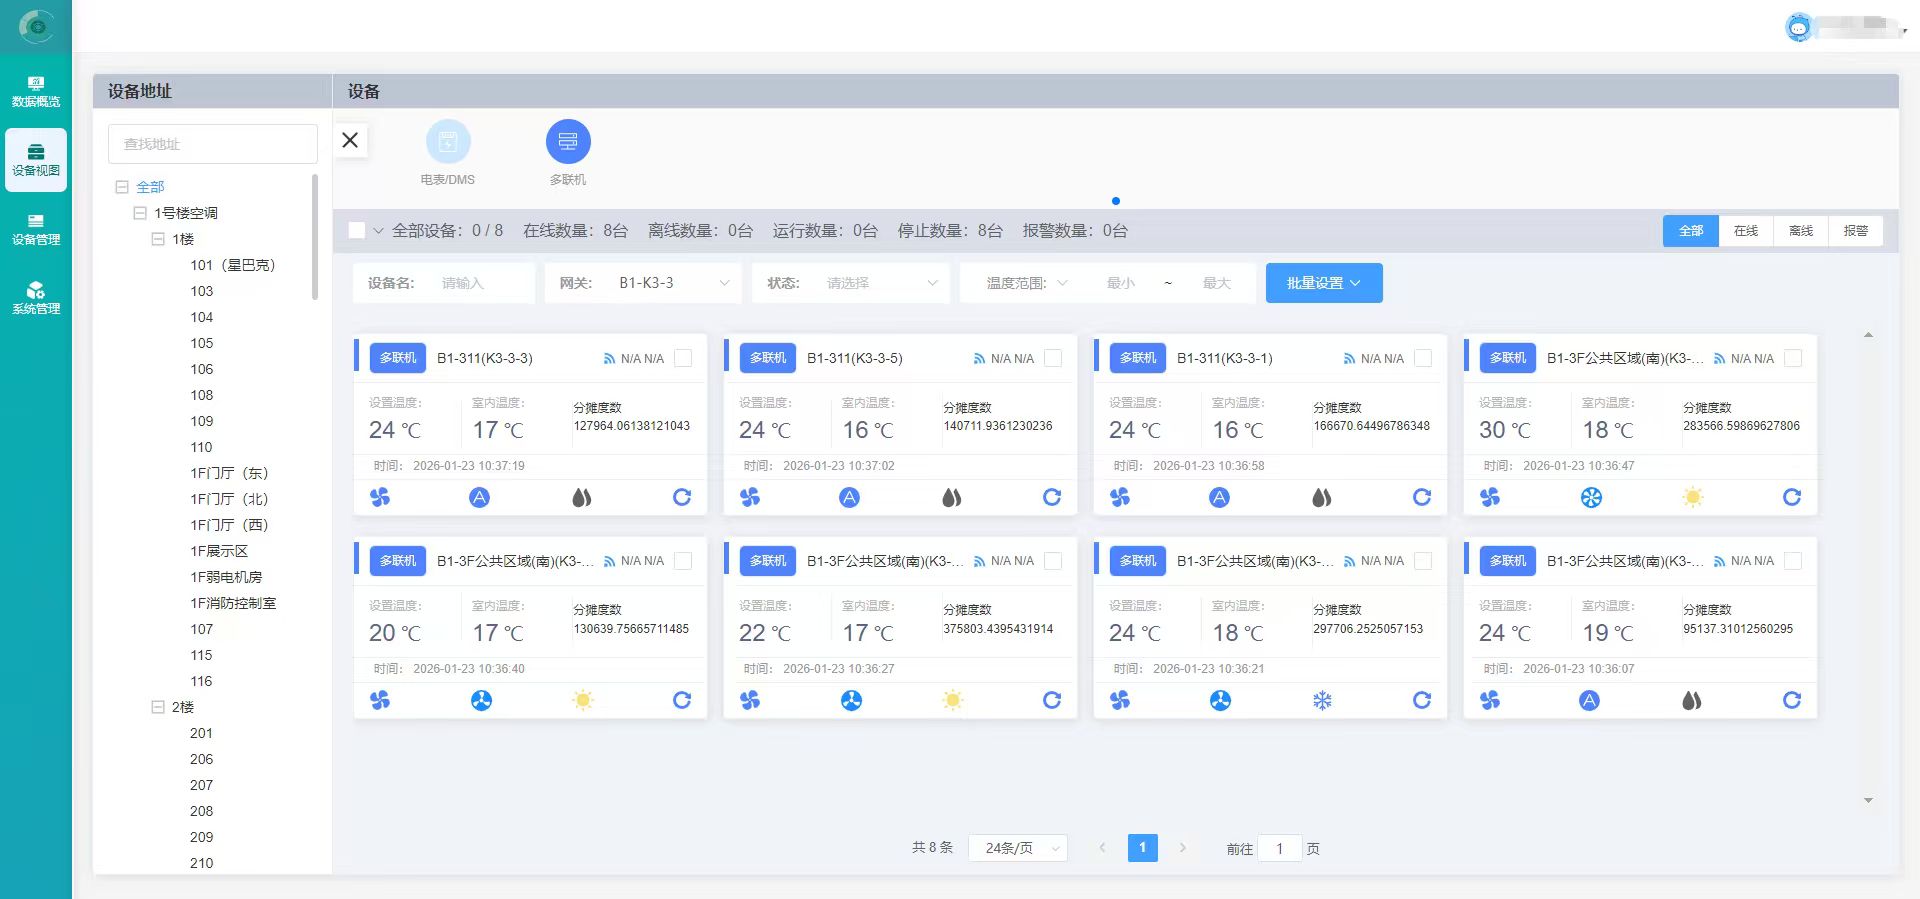Open the 系统管理 sidebar section
This screenshot has height=899, width=1920.
[36, 298]
